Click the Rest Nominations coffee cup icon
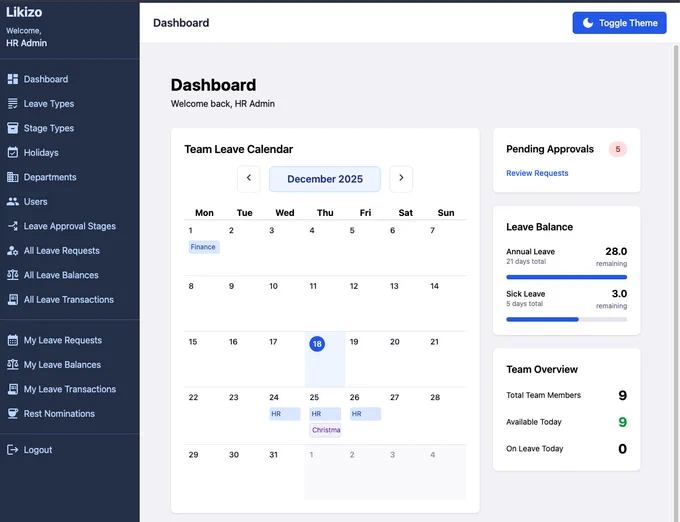Screen dimensions: 680x522 pos(13,414)
